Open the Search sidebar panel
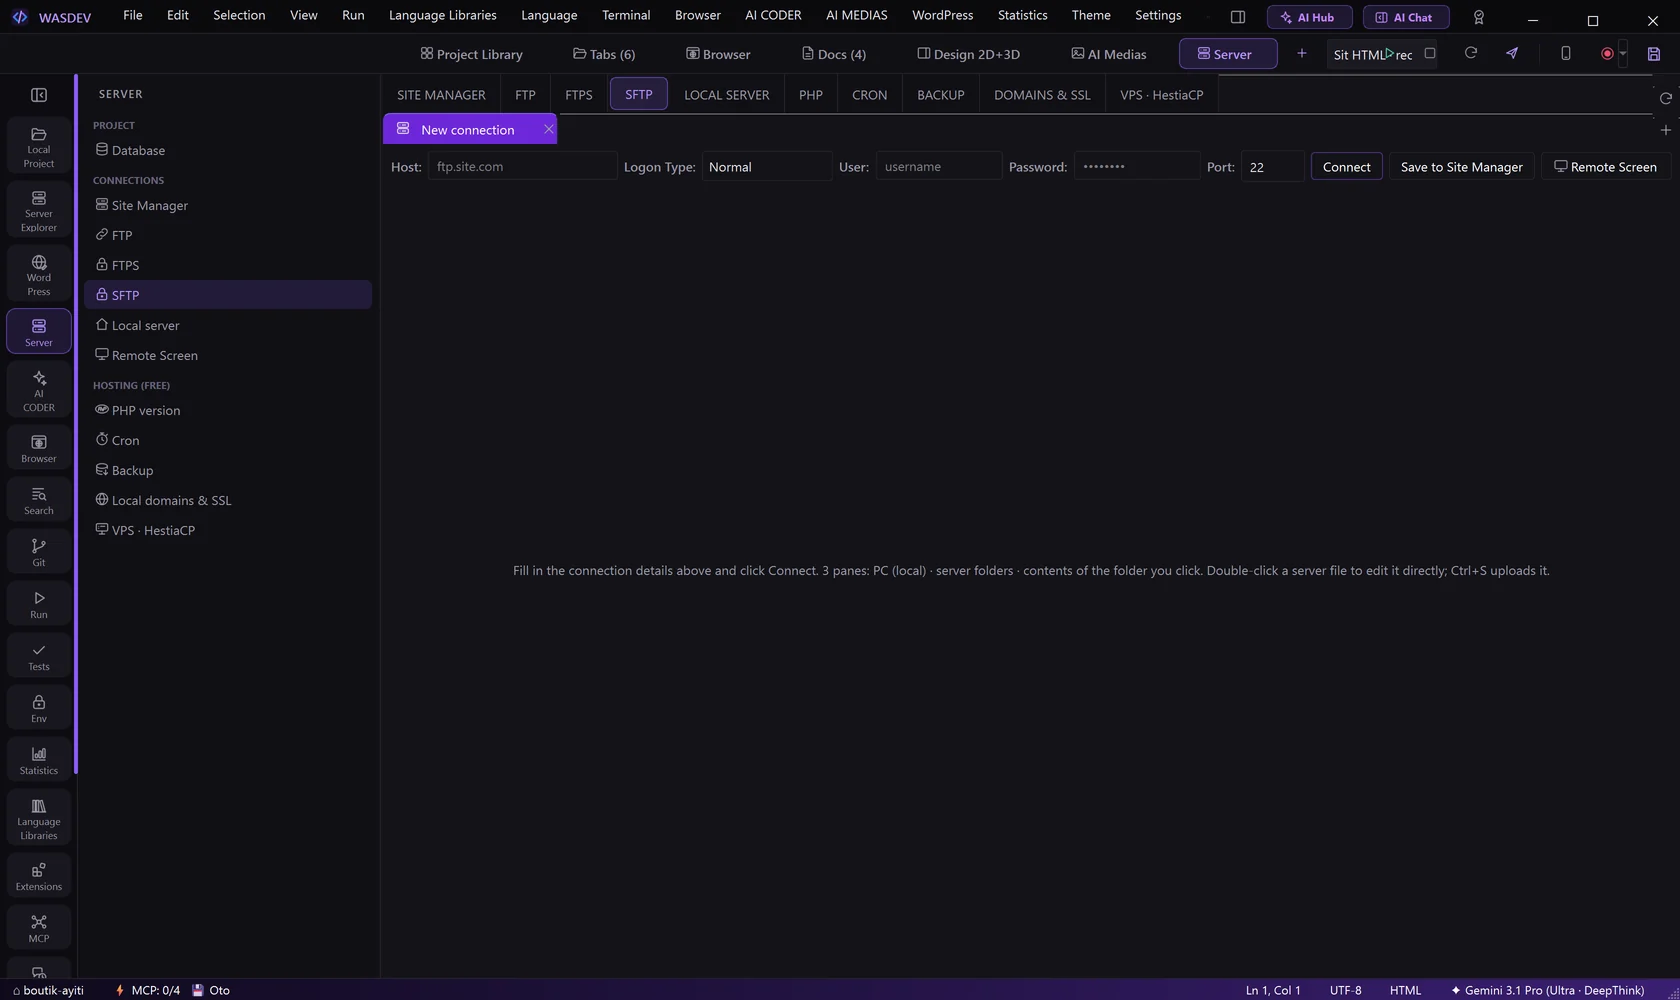The height and width of the screenshot is (1000, 1680). point(39,501)
